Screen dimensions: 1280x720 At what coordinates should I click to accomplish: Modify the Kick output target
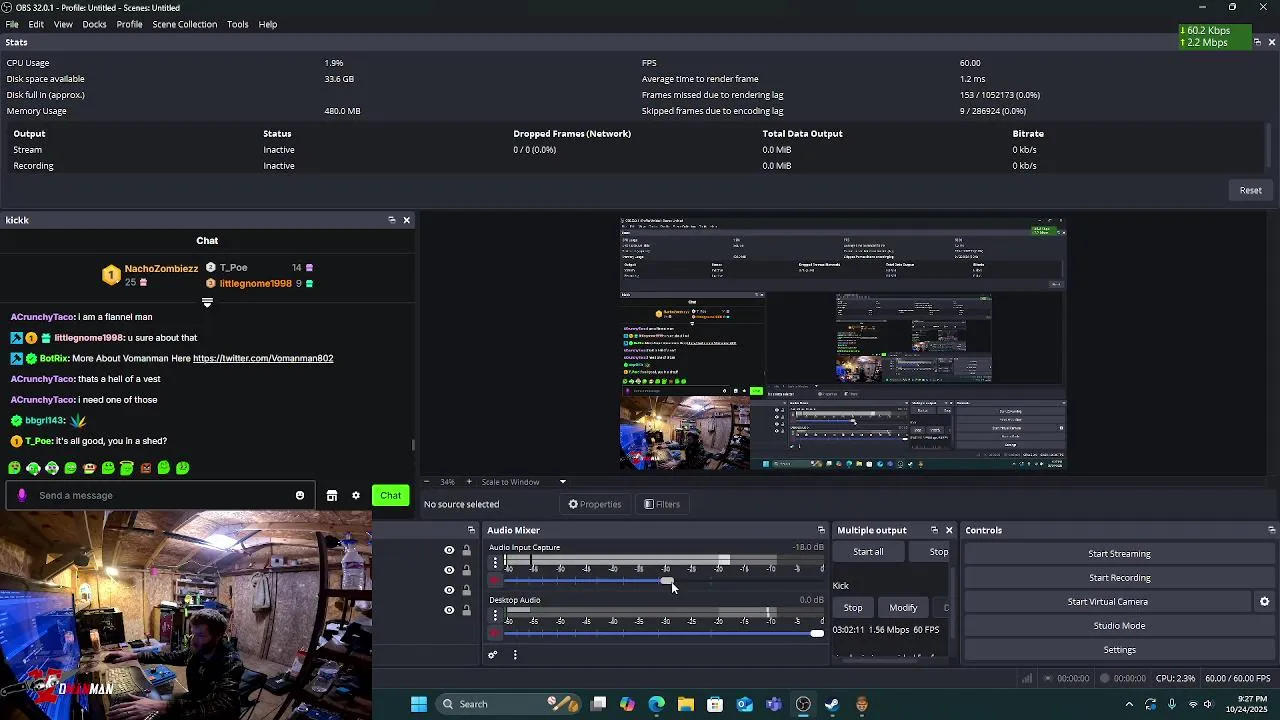pos(903,608)
